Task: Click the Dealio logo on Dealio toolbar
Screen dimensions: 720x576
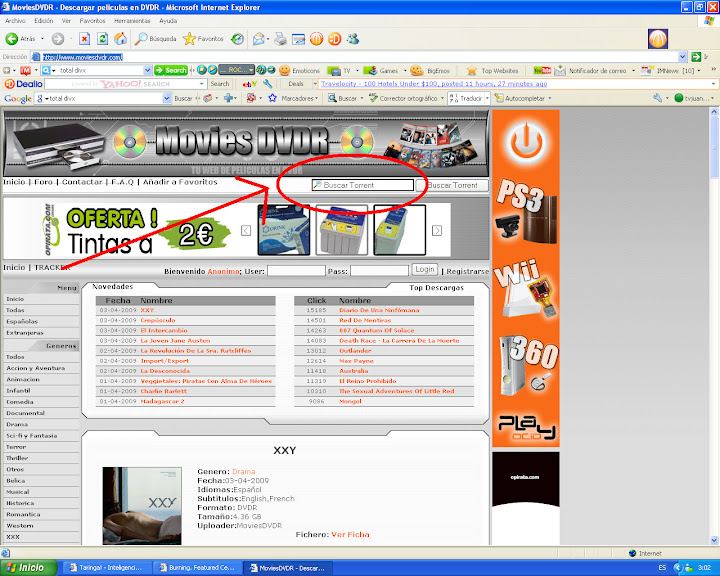Action: 23,84
